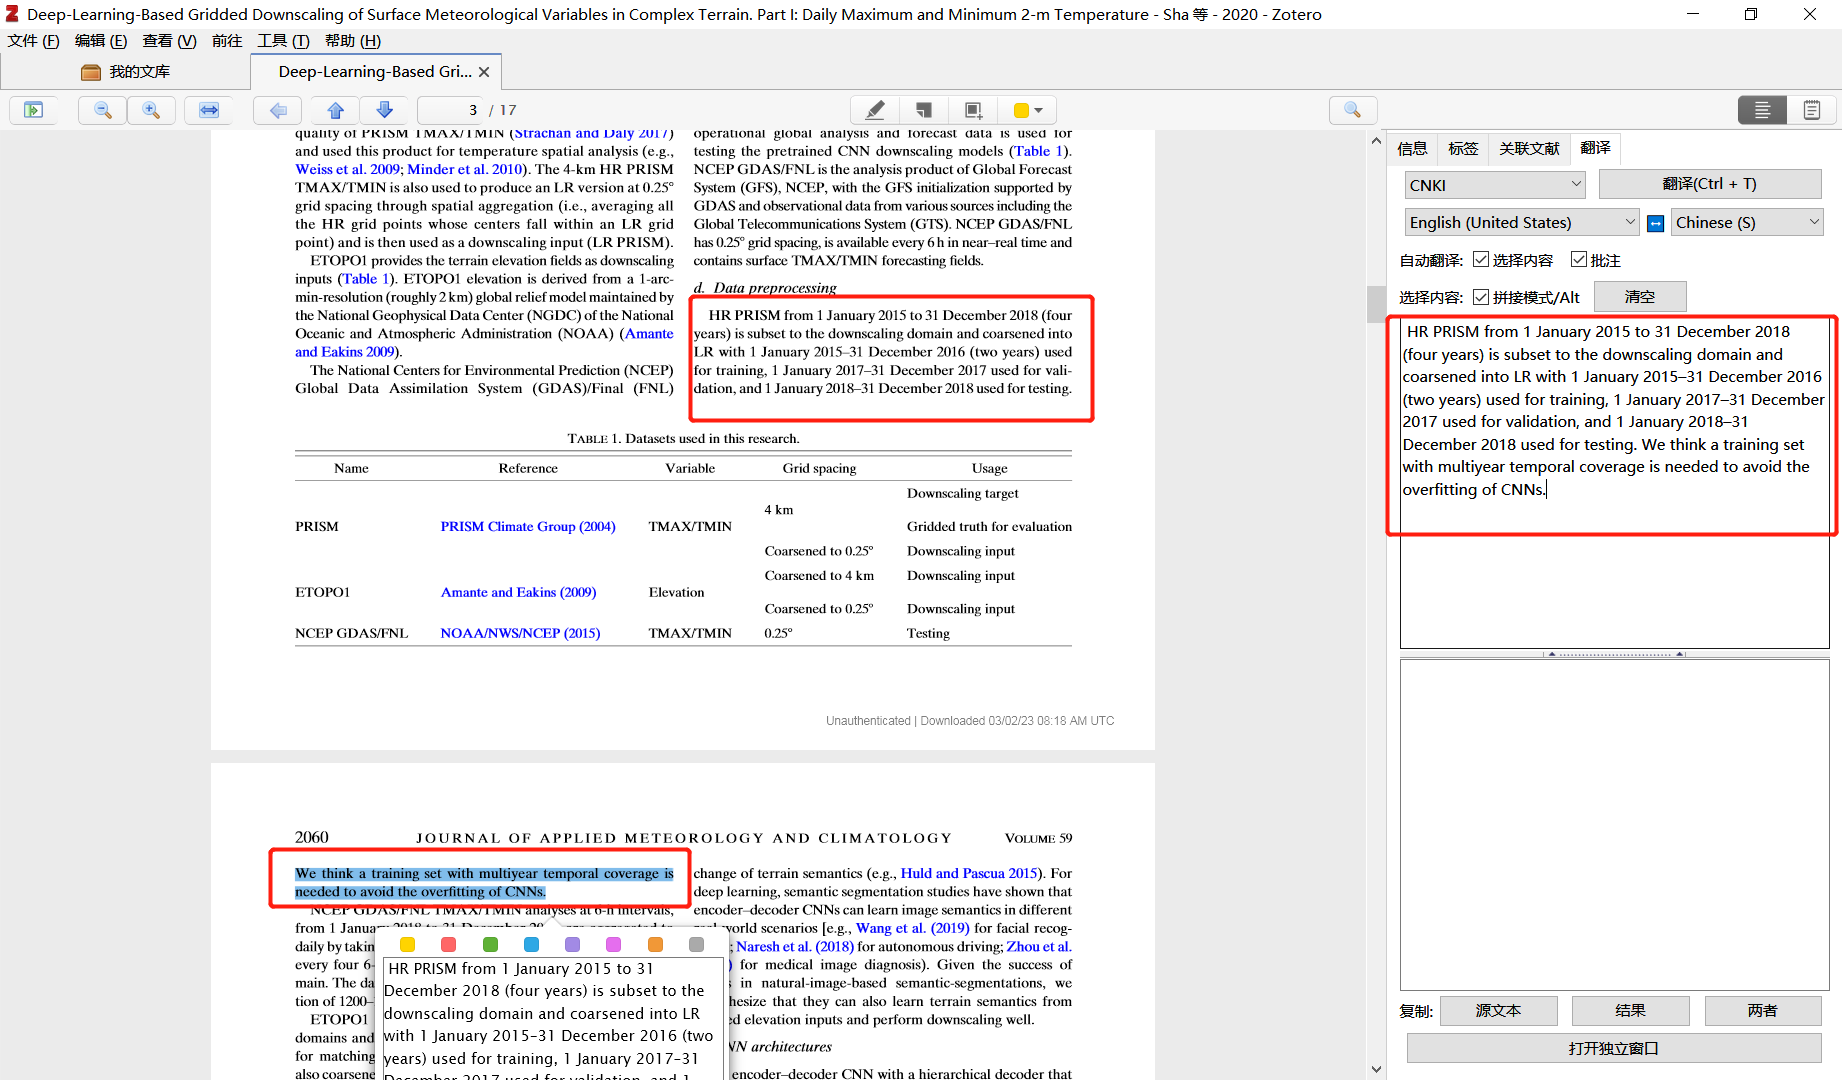Pick the gray highlight color

coord(696,944)
